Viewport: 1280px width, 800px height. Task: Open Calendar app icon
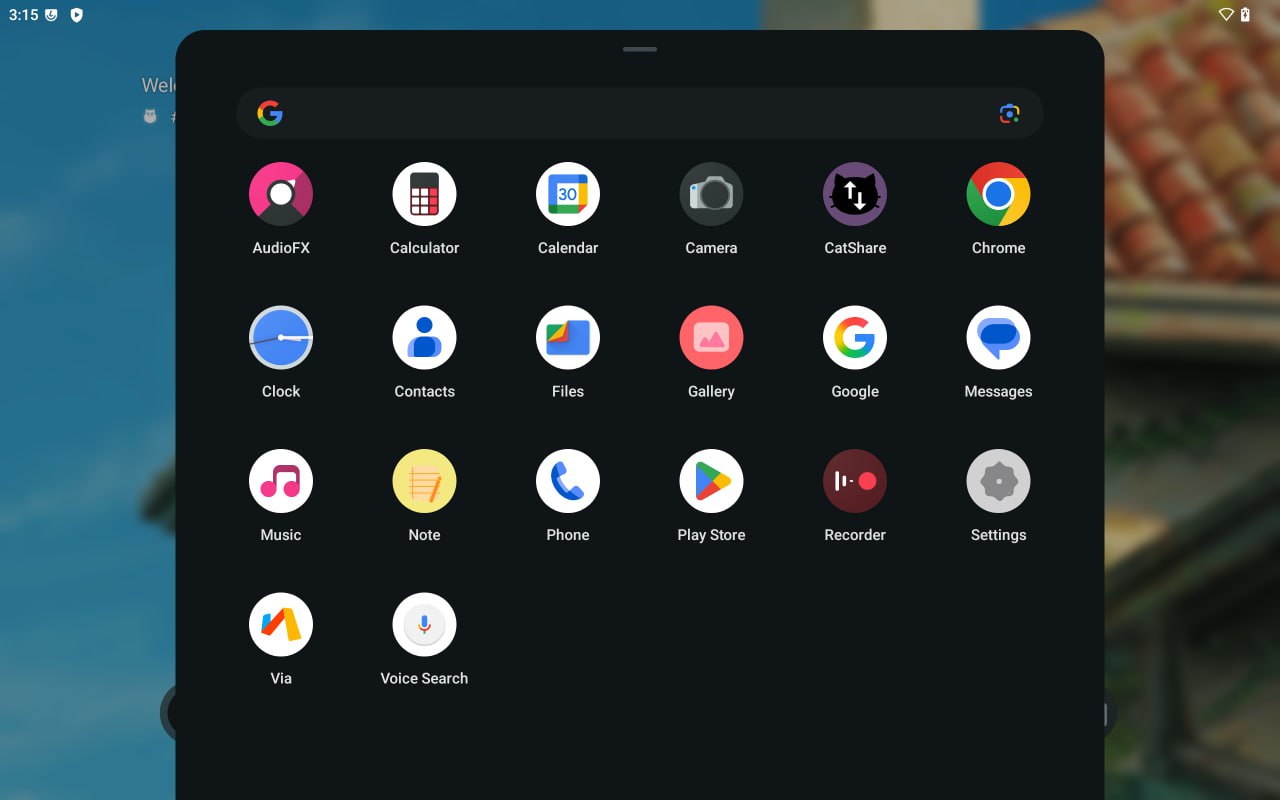click(568, 194)
